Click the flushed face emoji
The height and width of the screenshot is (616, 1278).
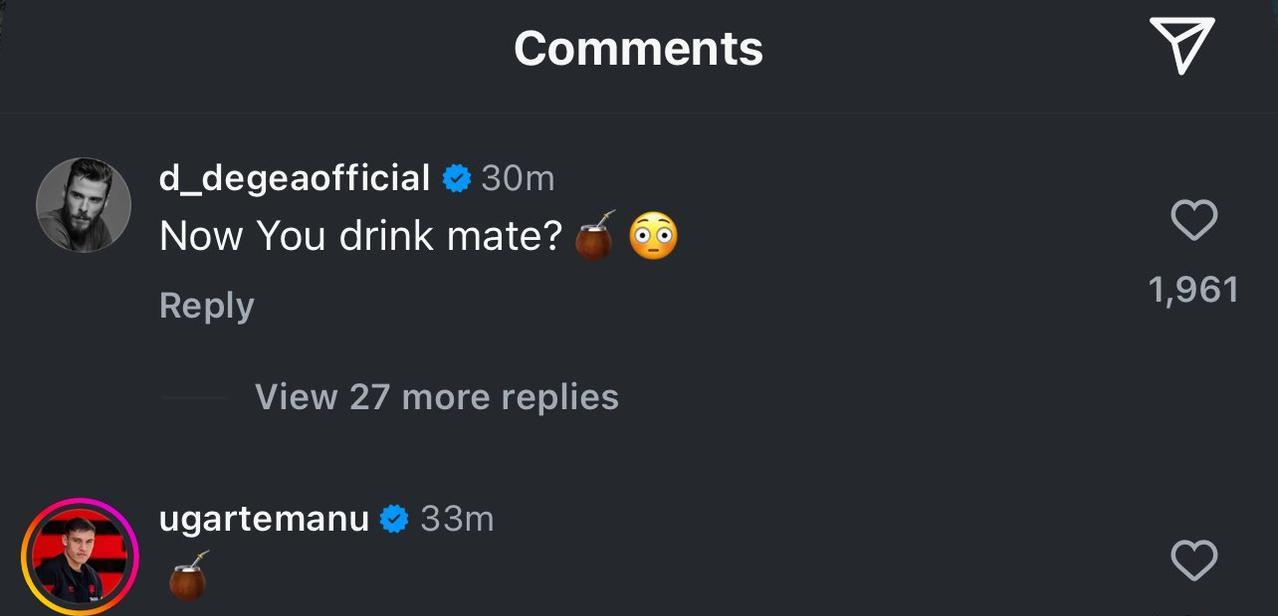[653, 237]
